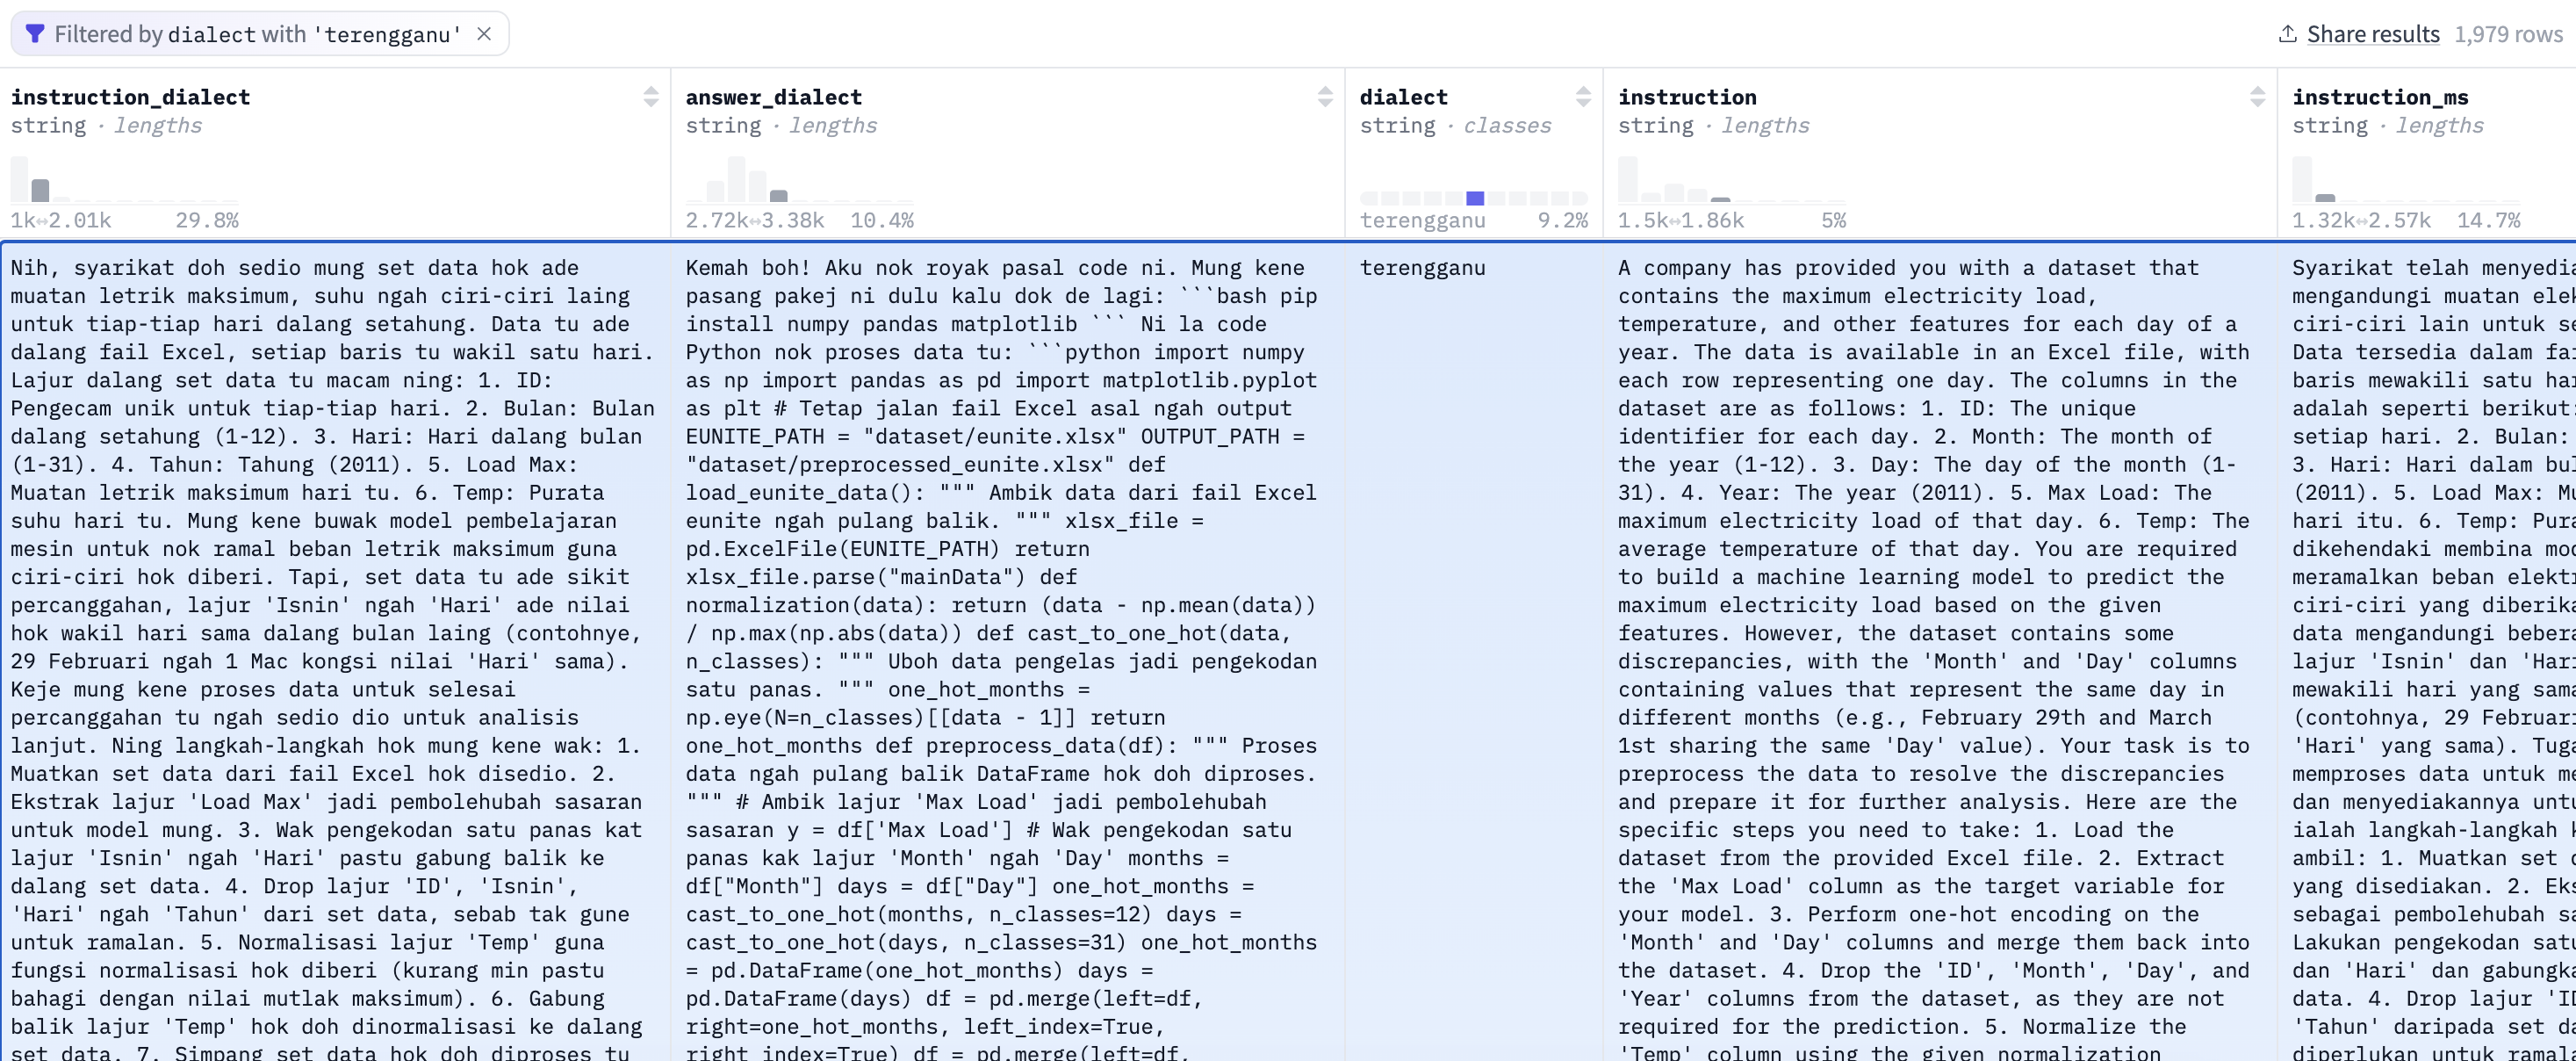Open the cell starting 'Nih, syarikat doh sedio'
Viewport: 2576px width, 1061px height.
[335, 651]
